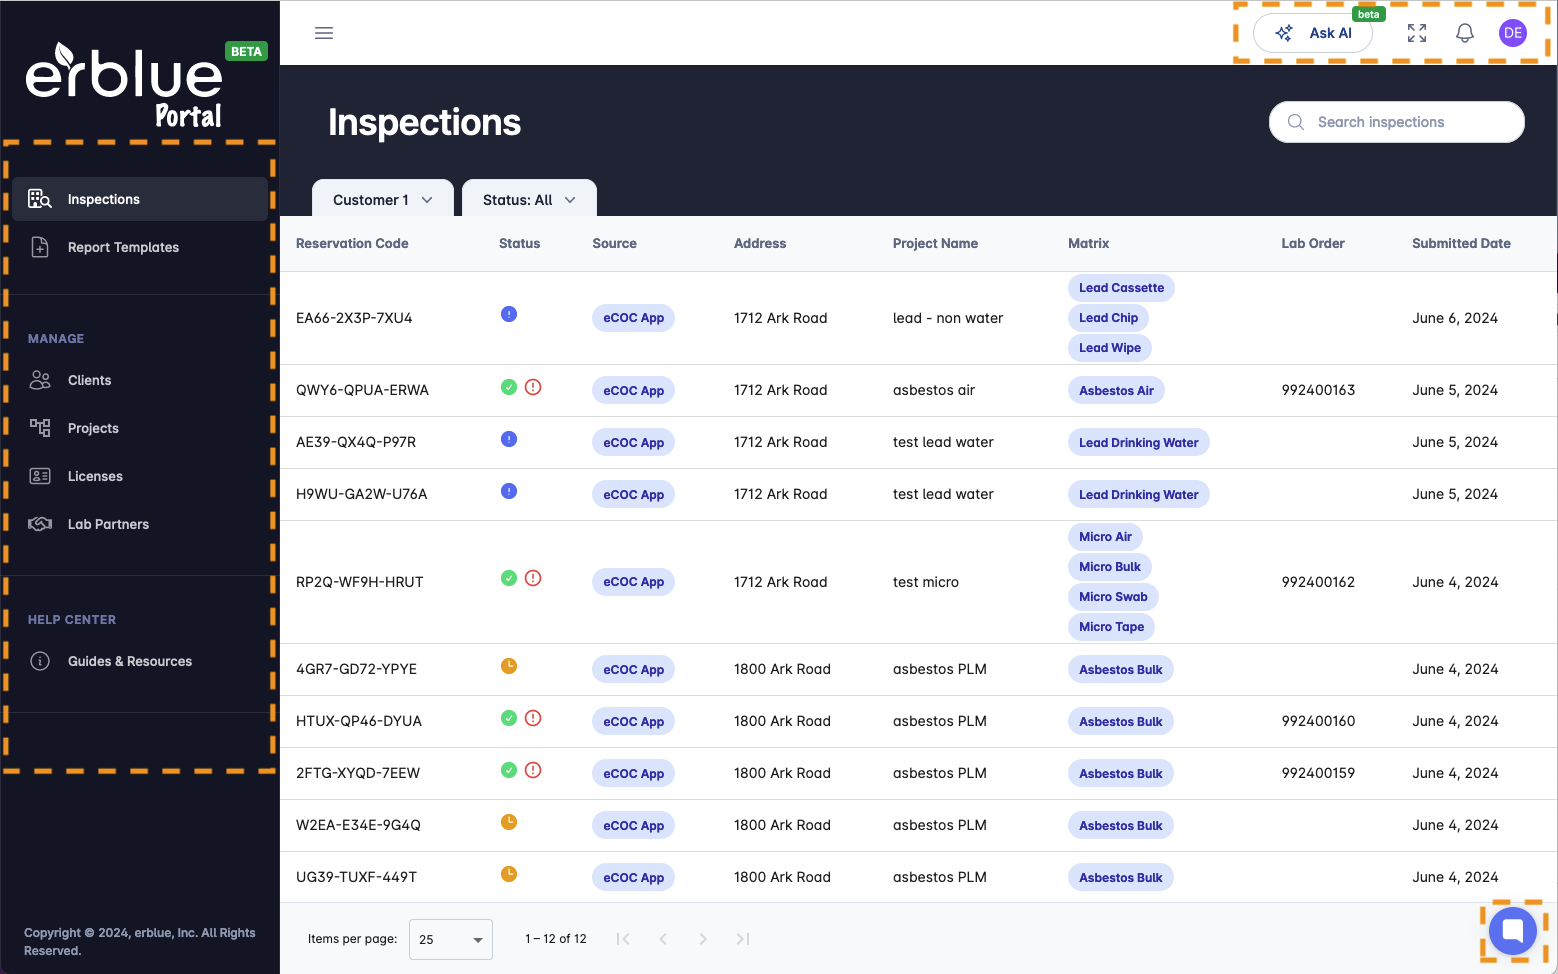Click project name lead - non water
The image size is (1558, 974).
click(948, 318)
